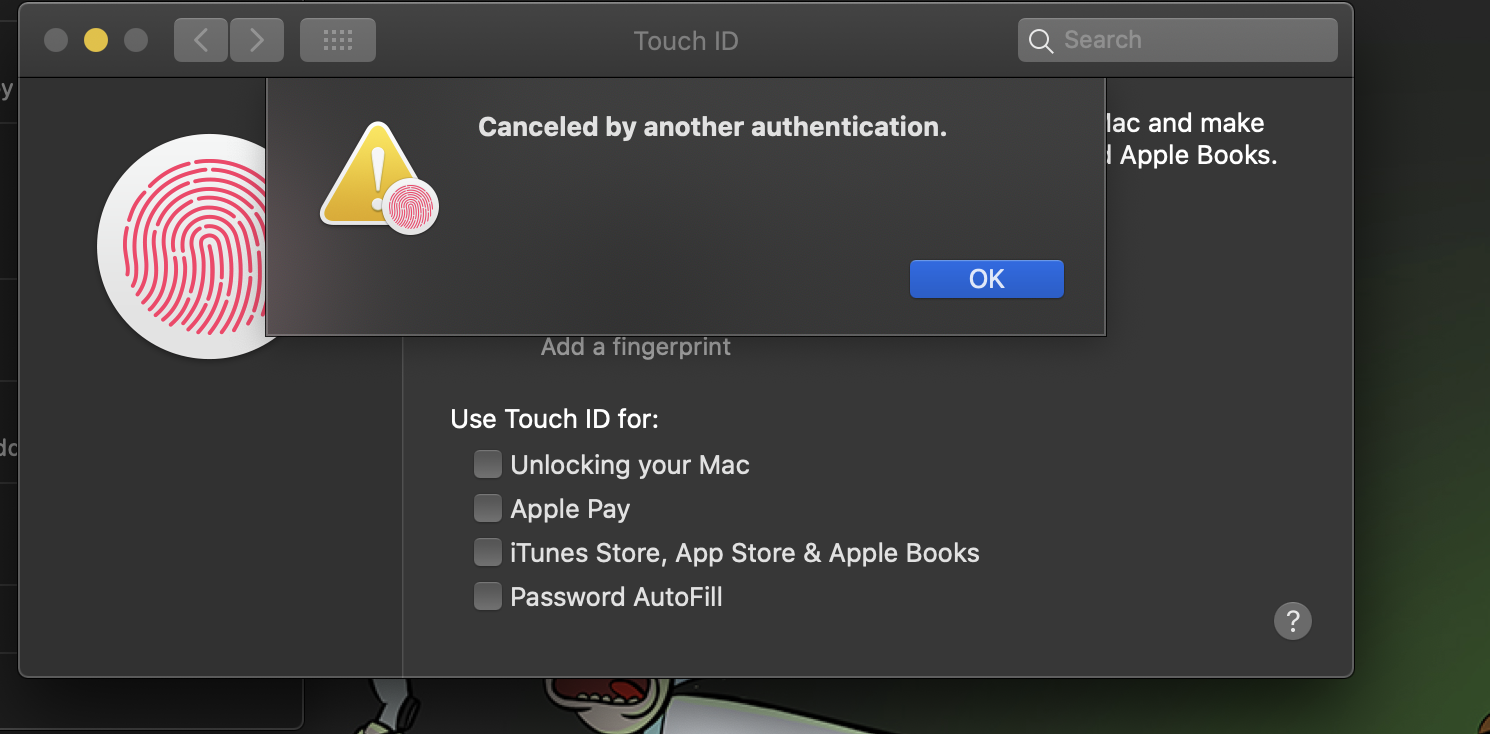Image resolution: width=1490 pixels, height=734 pixels.
Task: Select the partially visible sidebar item on the left
Action: [x=8, y=447]
